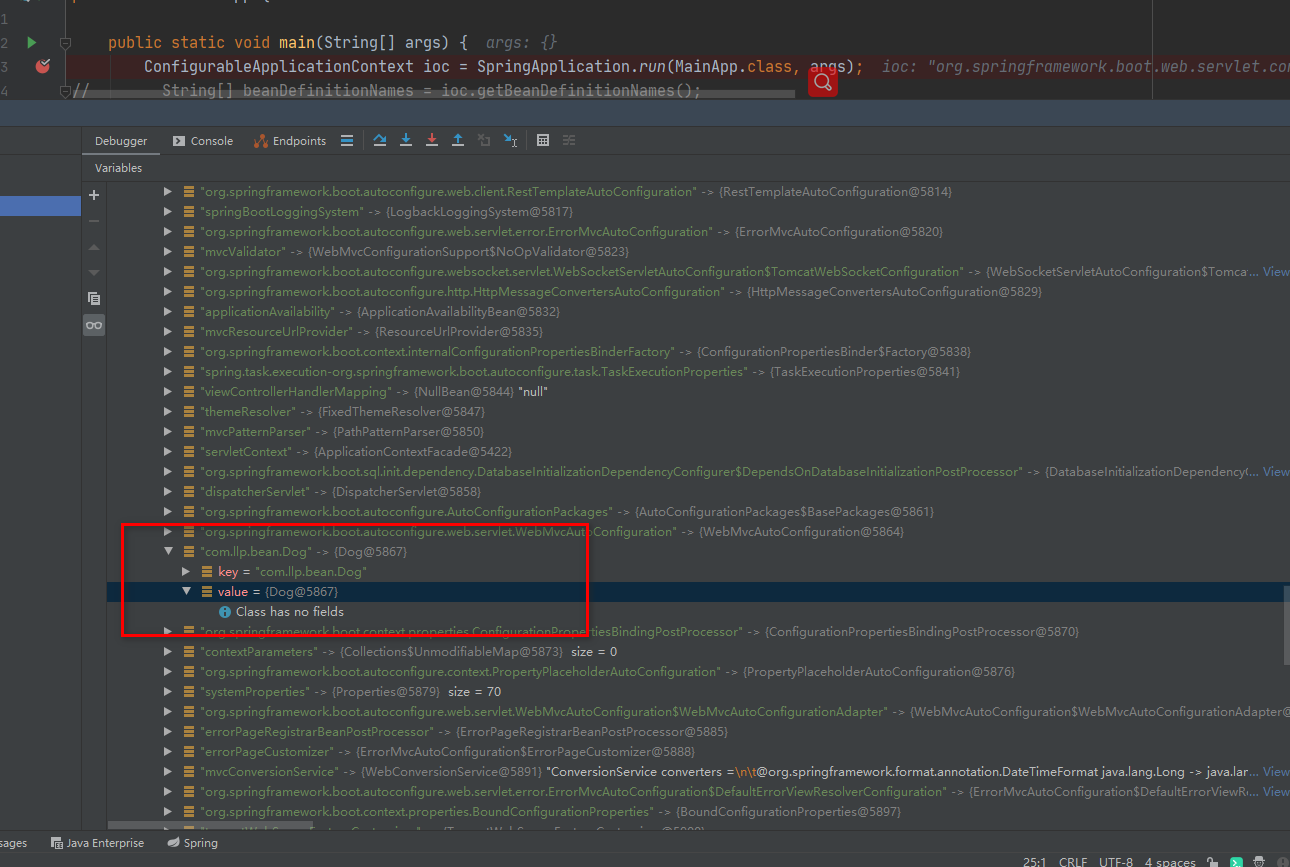Click View link on TomcatWebSocketConfiguration row
The image size is (1290, 867).
1276,271
